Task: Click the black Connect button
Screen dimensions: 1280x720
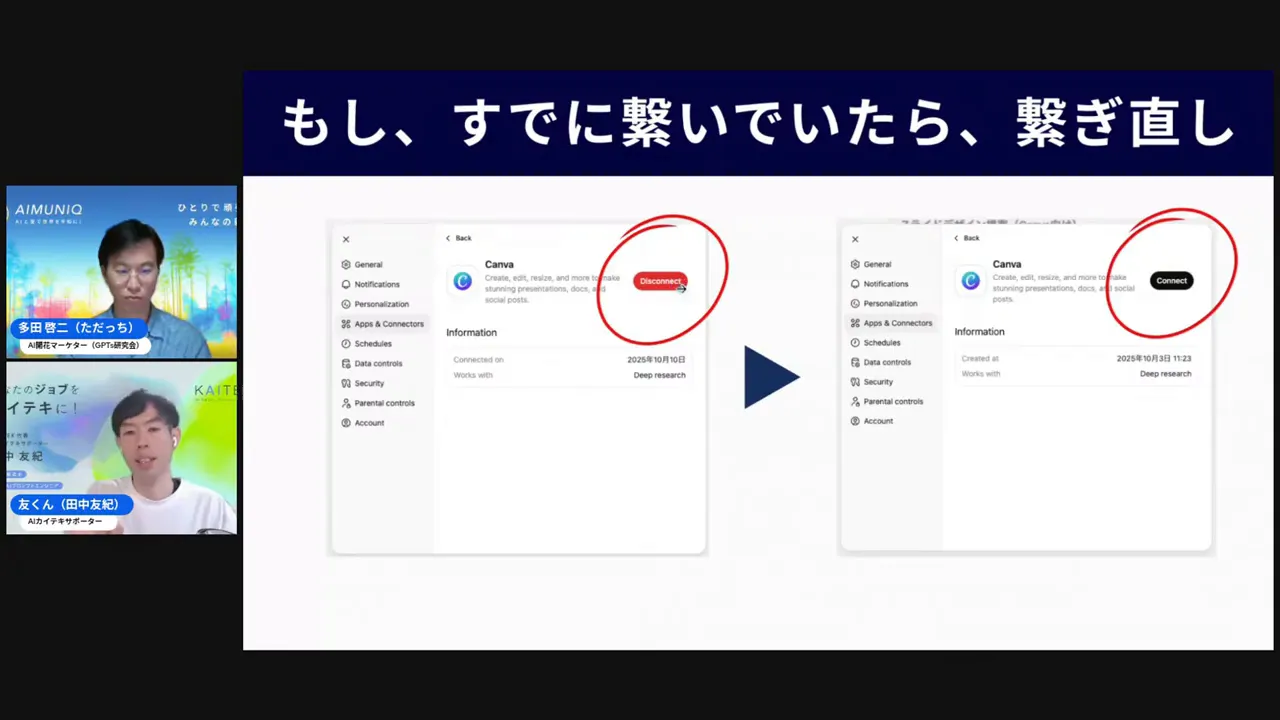Action: tap(1171, 281)
